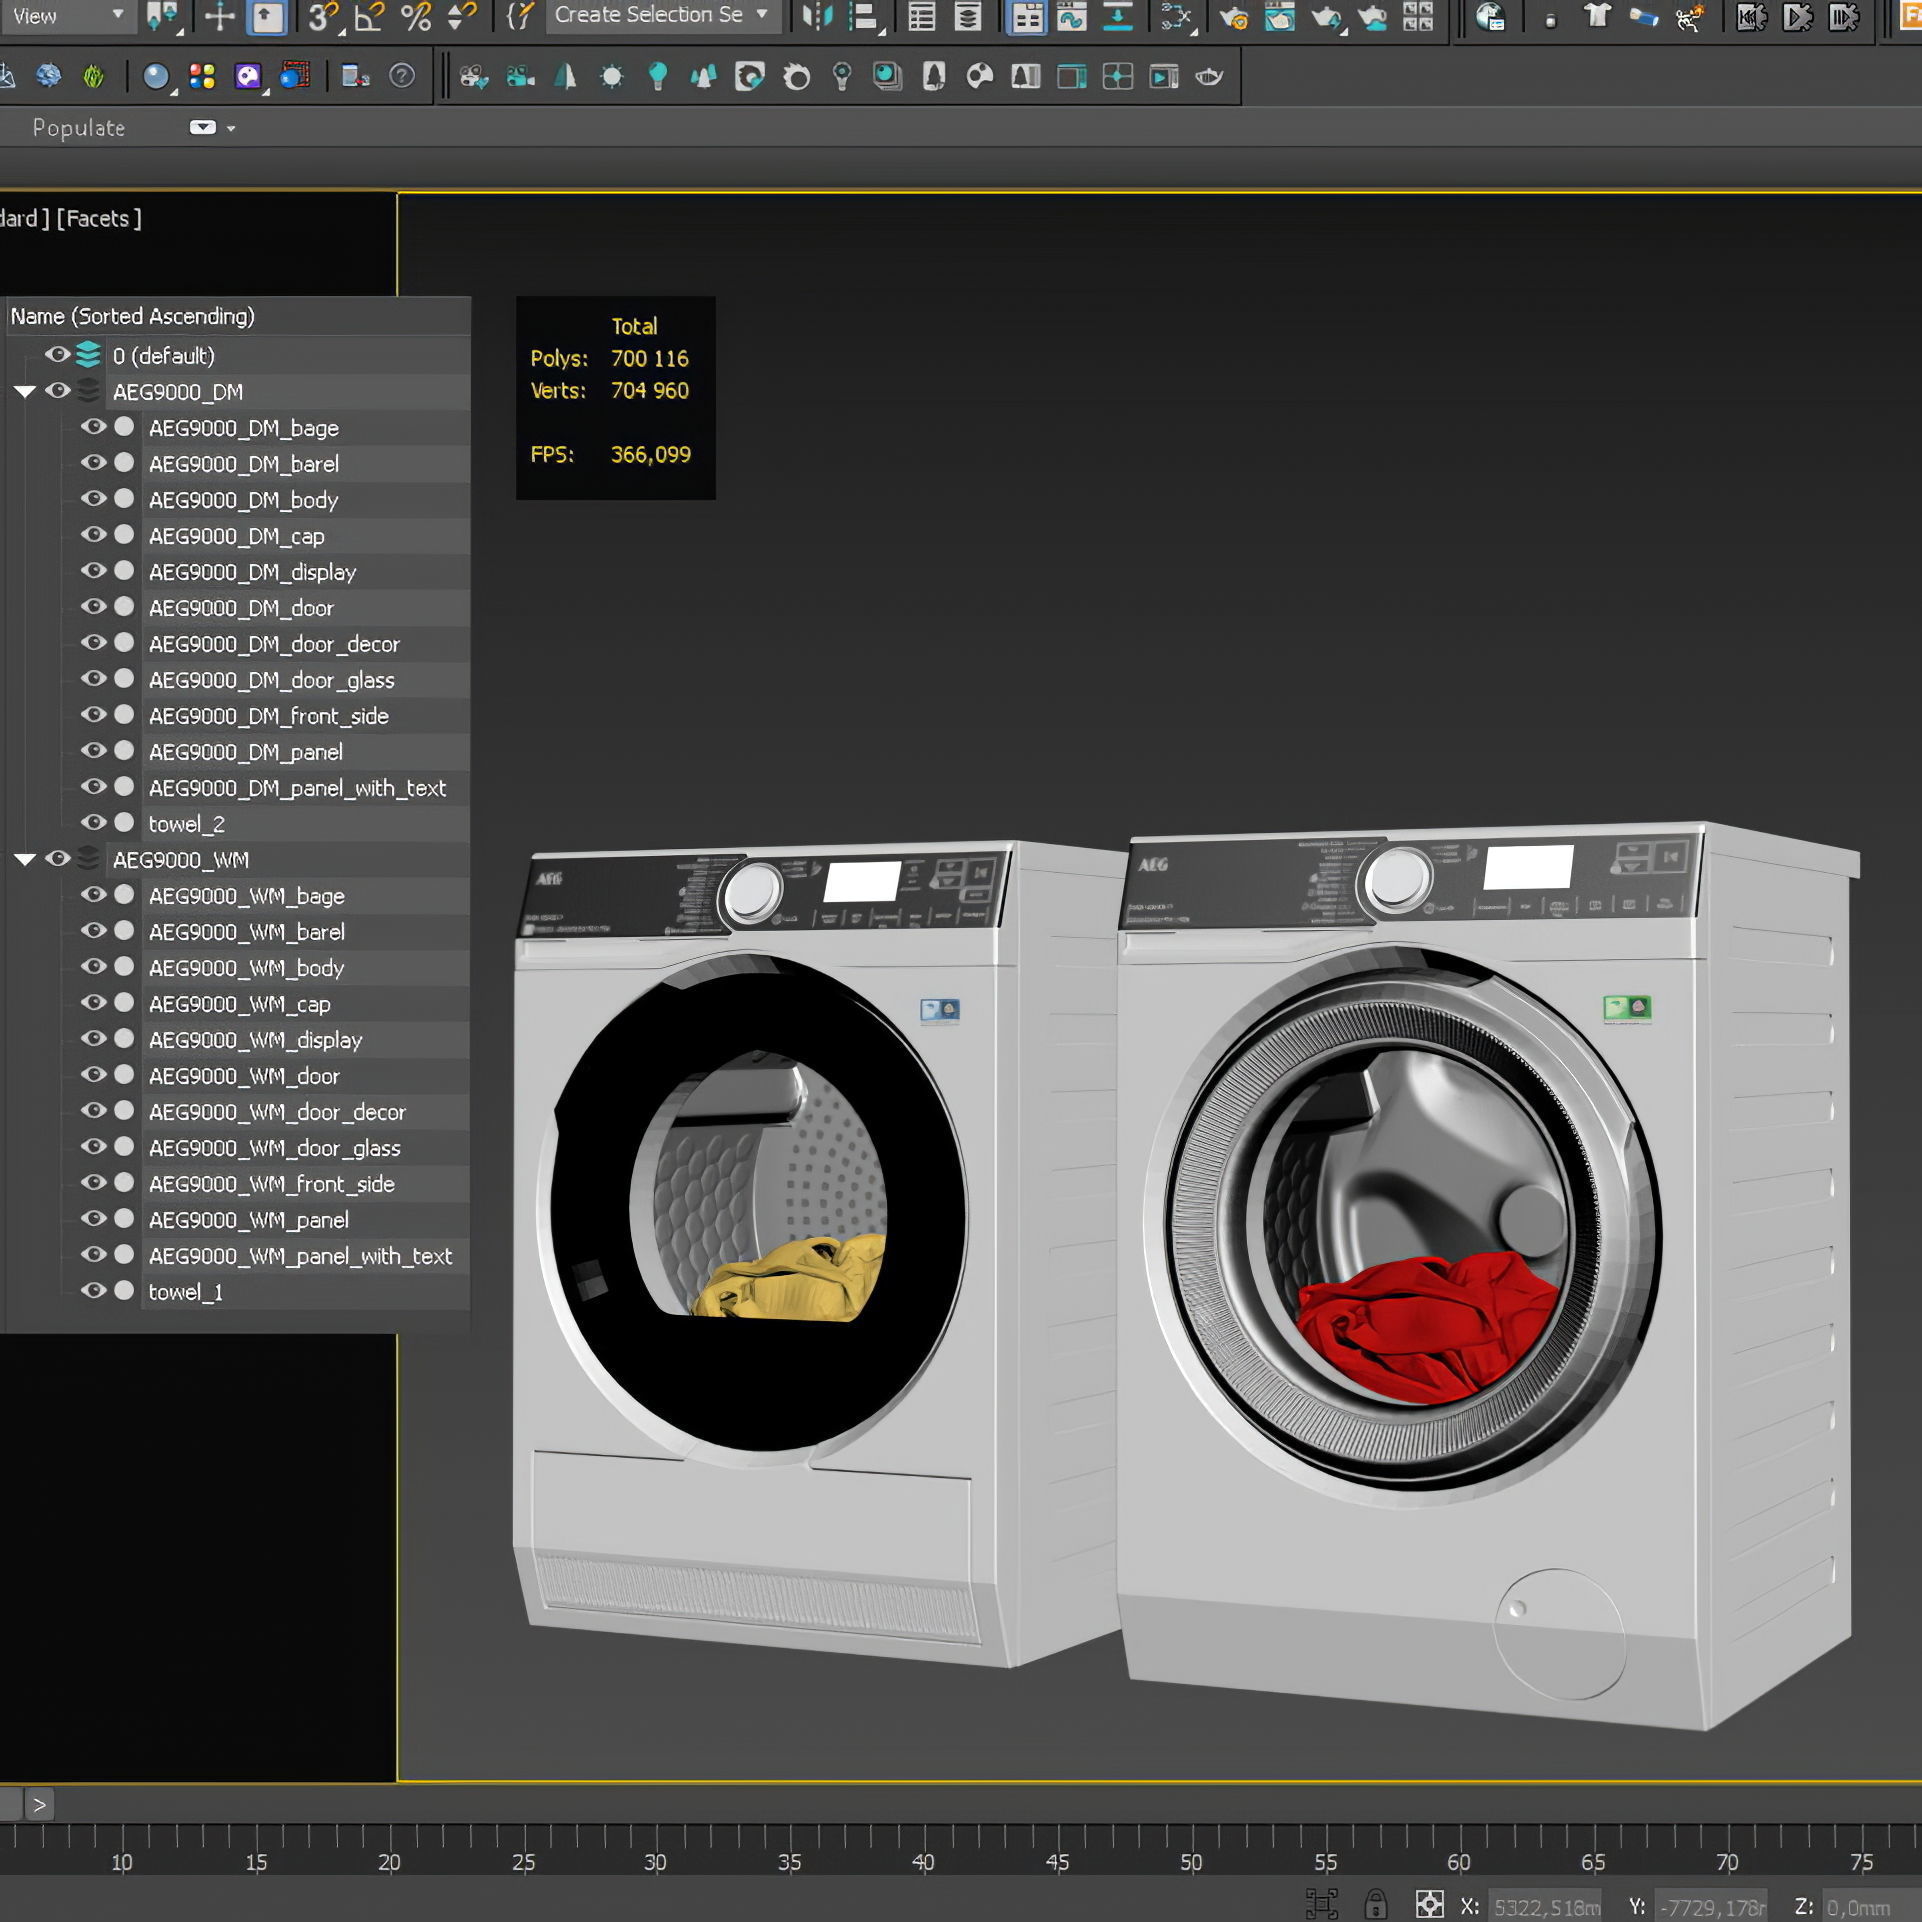Toggle the Scene Explorer icon
The image size is (1922, 1922).
click(x=921, y=16)
